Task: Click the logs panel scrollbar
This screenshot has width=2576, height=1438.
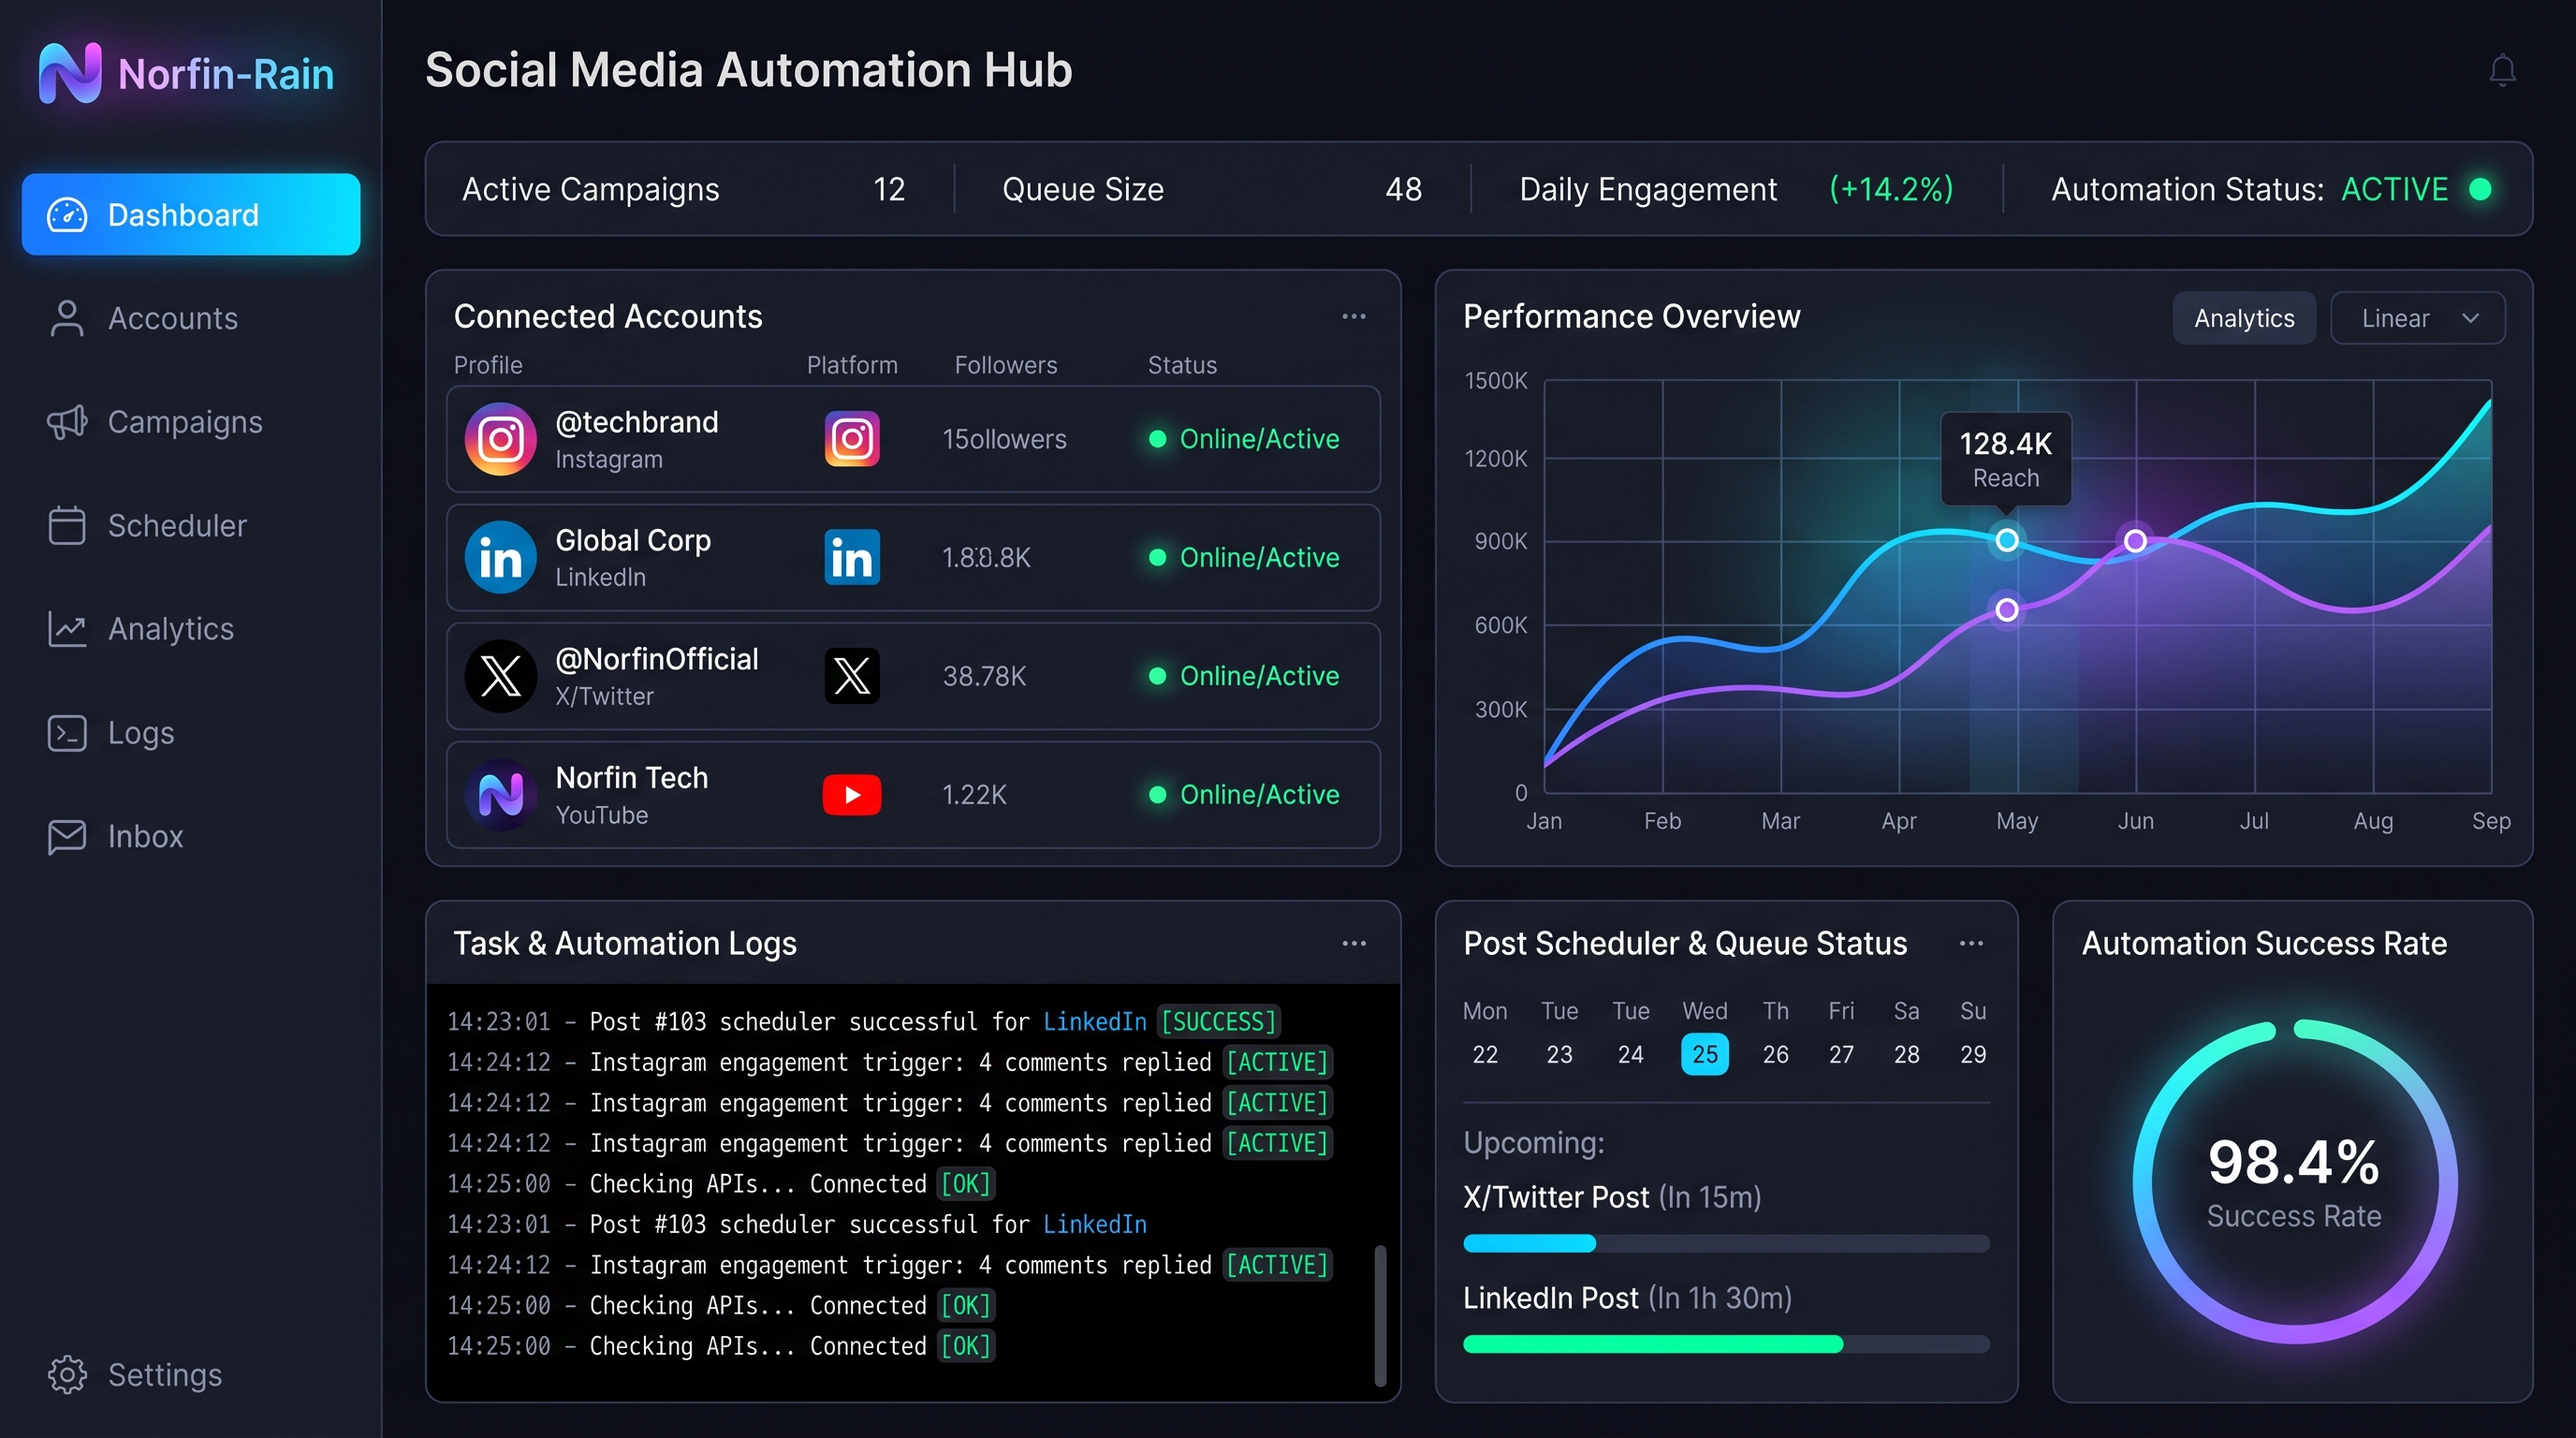Action: coord(1380,1315)
